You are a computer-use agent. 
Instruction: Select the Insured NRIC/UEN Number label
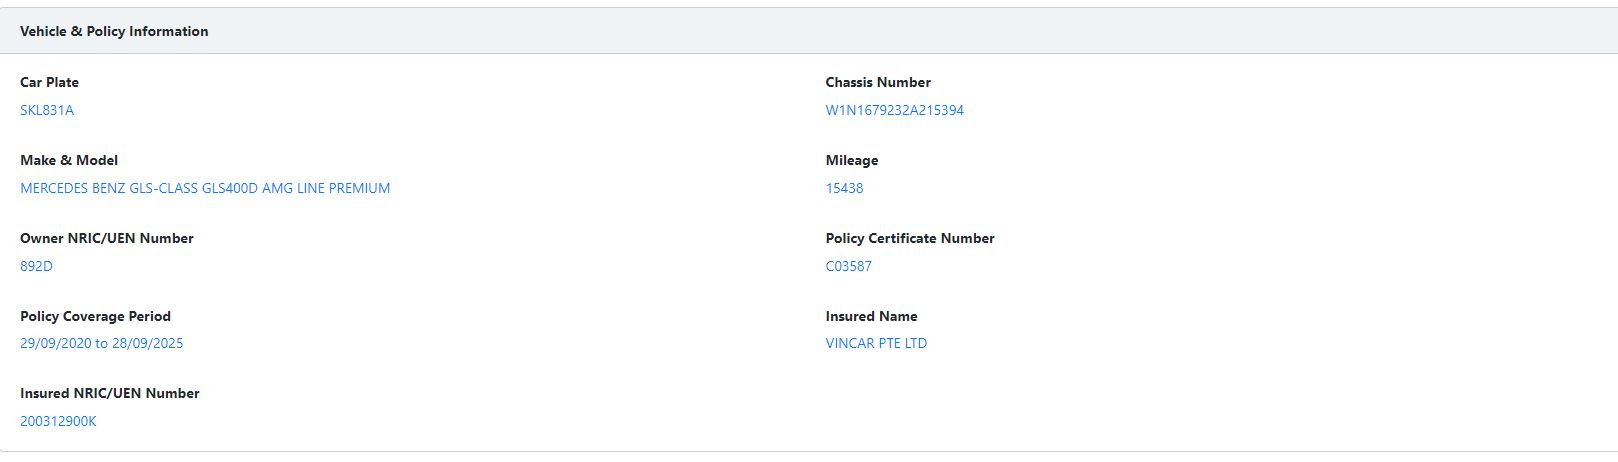[x=110, y=393]
